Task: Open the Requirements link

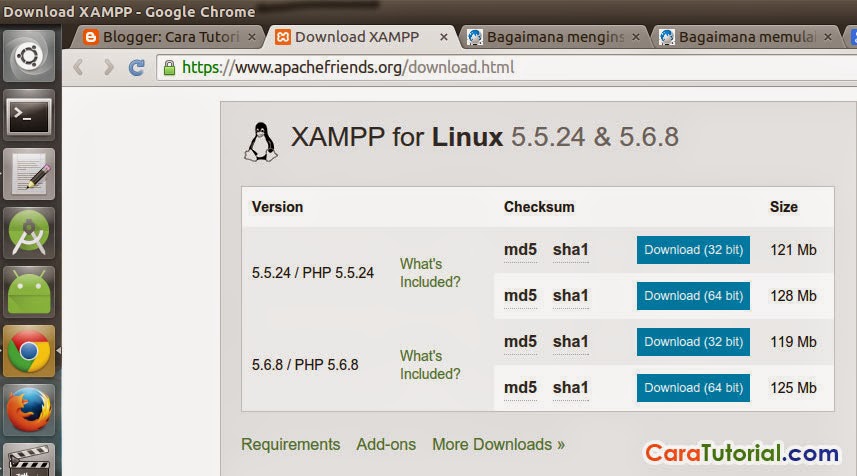Action: pyautogui.click(x=291, y=444)
